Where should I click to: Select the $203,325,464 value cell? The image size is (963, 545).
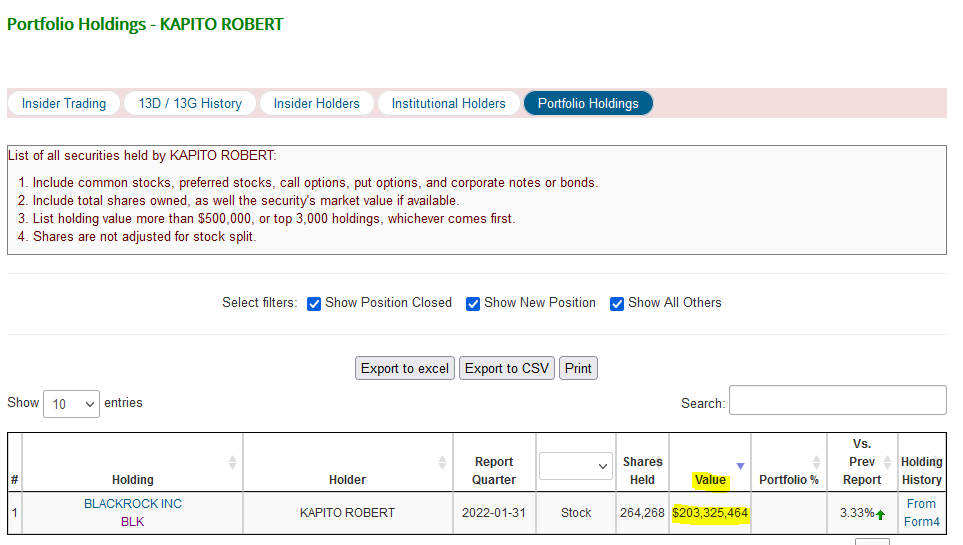[710, 512]
